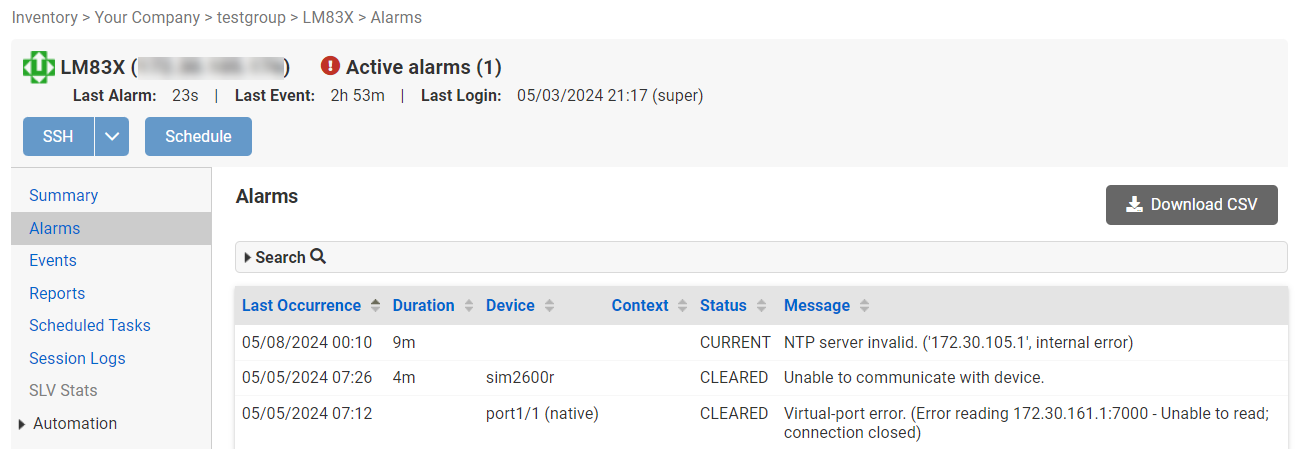Click the SSH button
This screenshot has width=1297, height=449.
[x=58, y=137]
